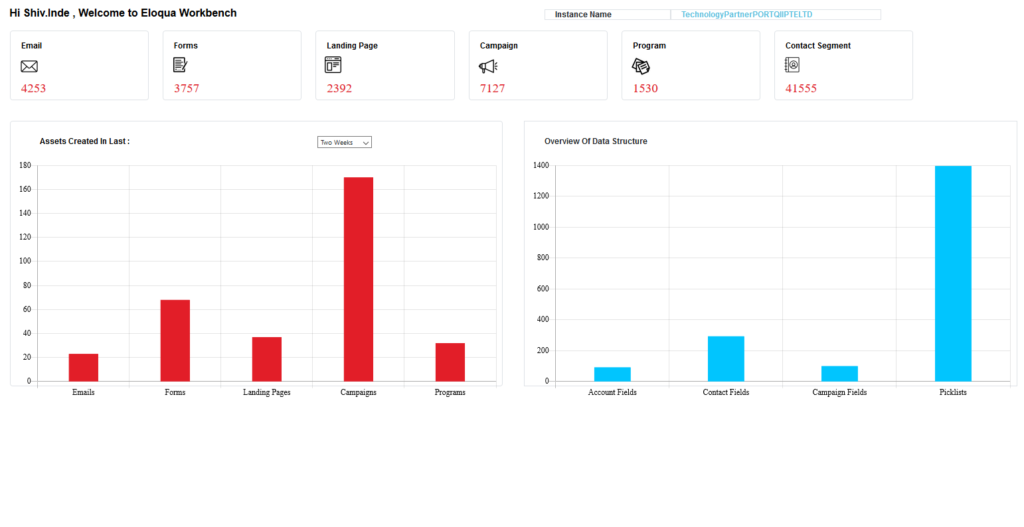Click the Program count 1530
This screenshot has width=1024, height=527.
(x=645, y=88)
